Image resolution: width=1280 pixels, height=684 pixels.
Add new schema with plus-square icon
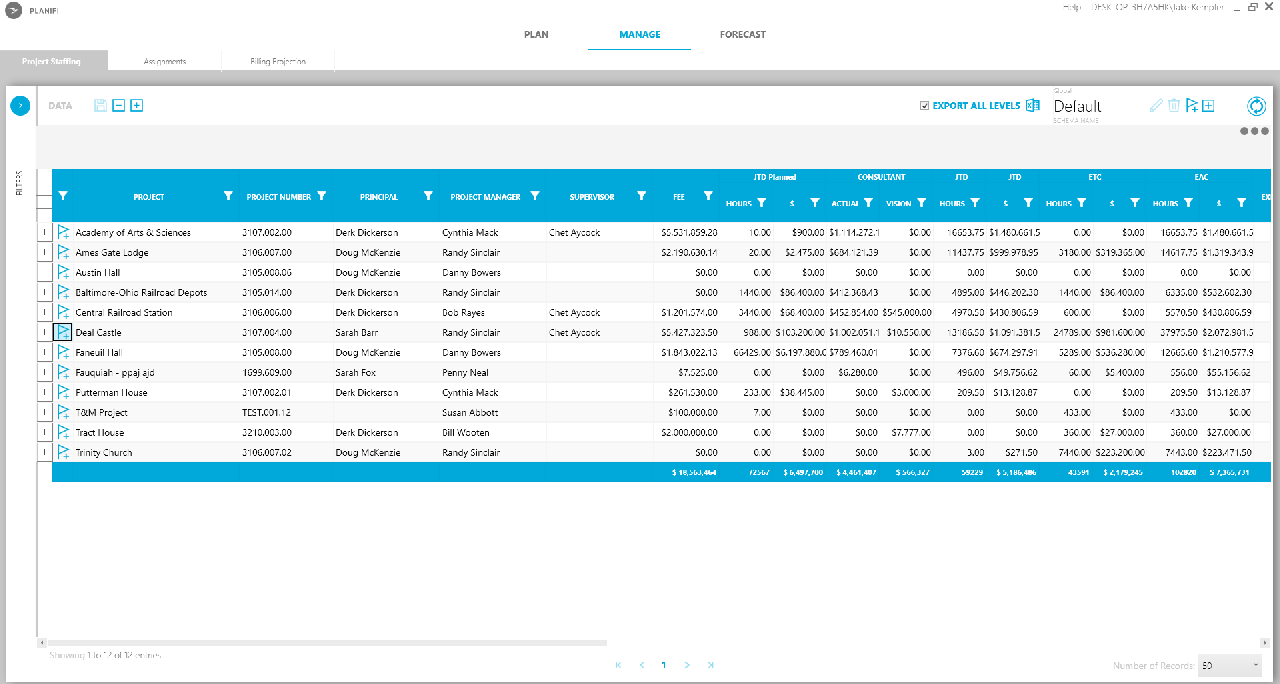[x=1208, y=105]
